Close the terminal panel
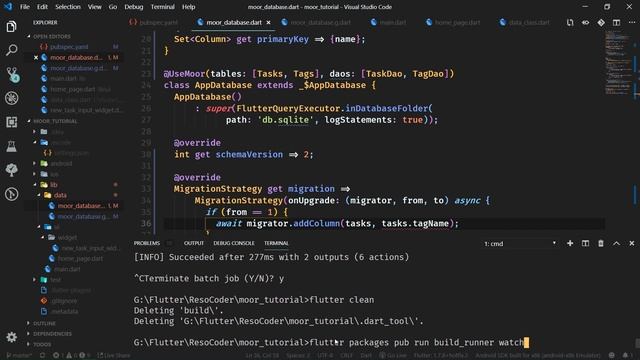The image size is (640, 360). point(632,243)
